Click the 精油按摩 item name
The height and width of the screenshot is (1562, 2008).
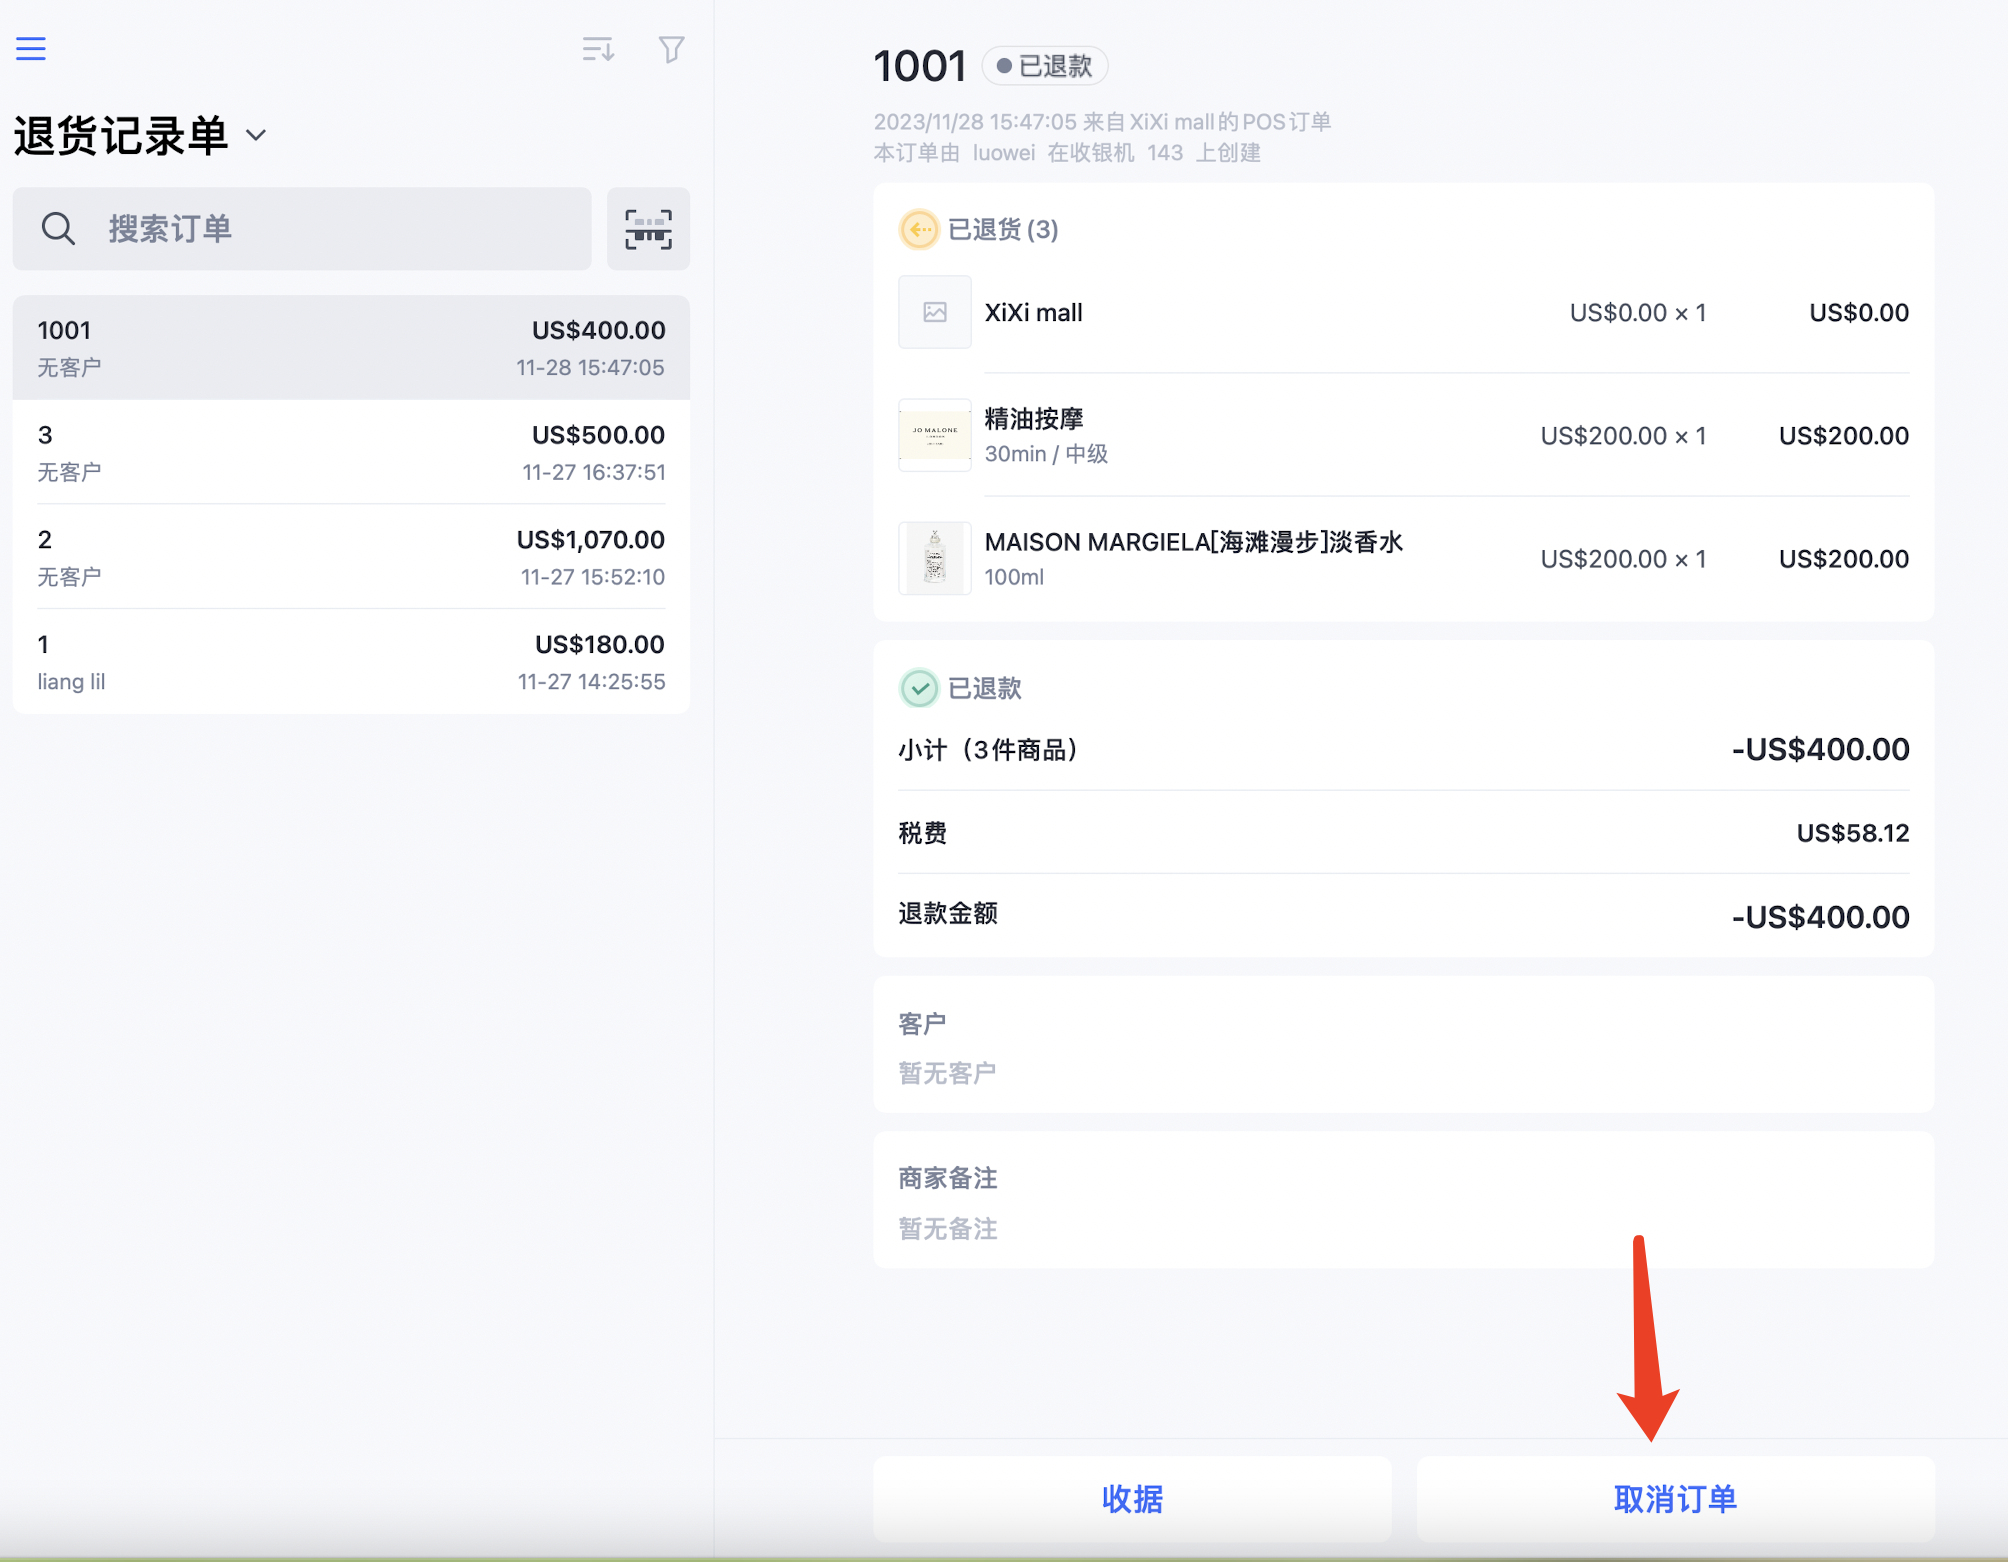tap(1034, 418)
